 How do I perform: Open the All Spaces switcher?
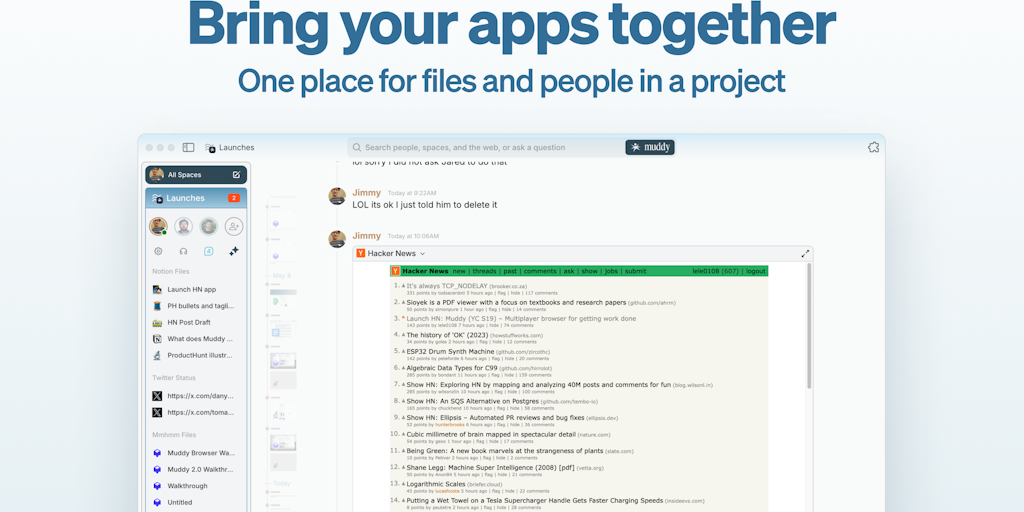185,175
